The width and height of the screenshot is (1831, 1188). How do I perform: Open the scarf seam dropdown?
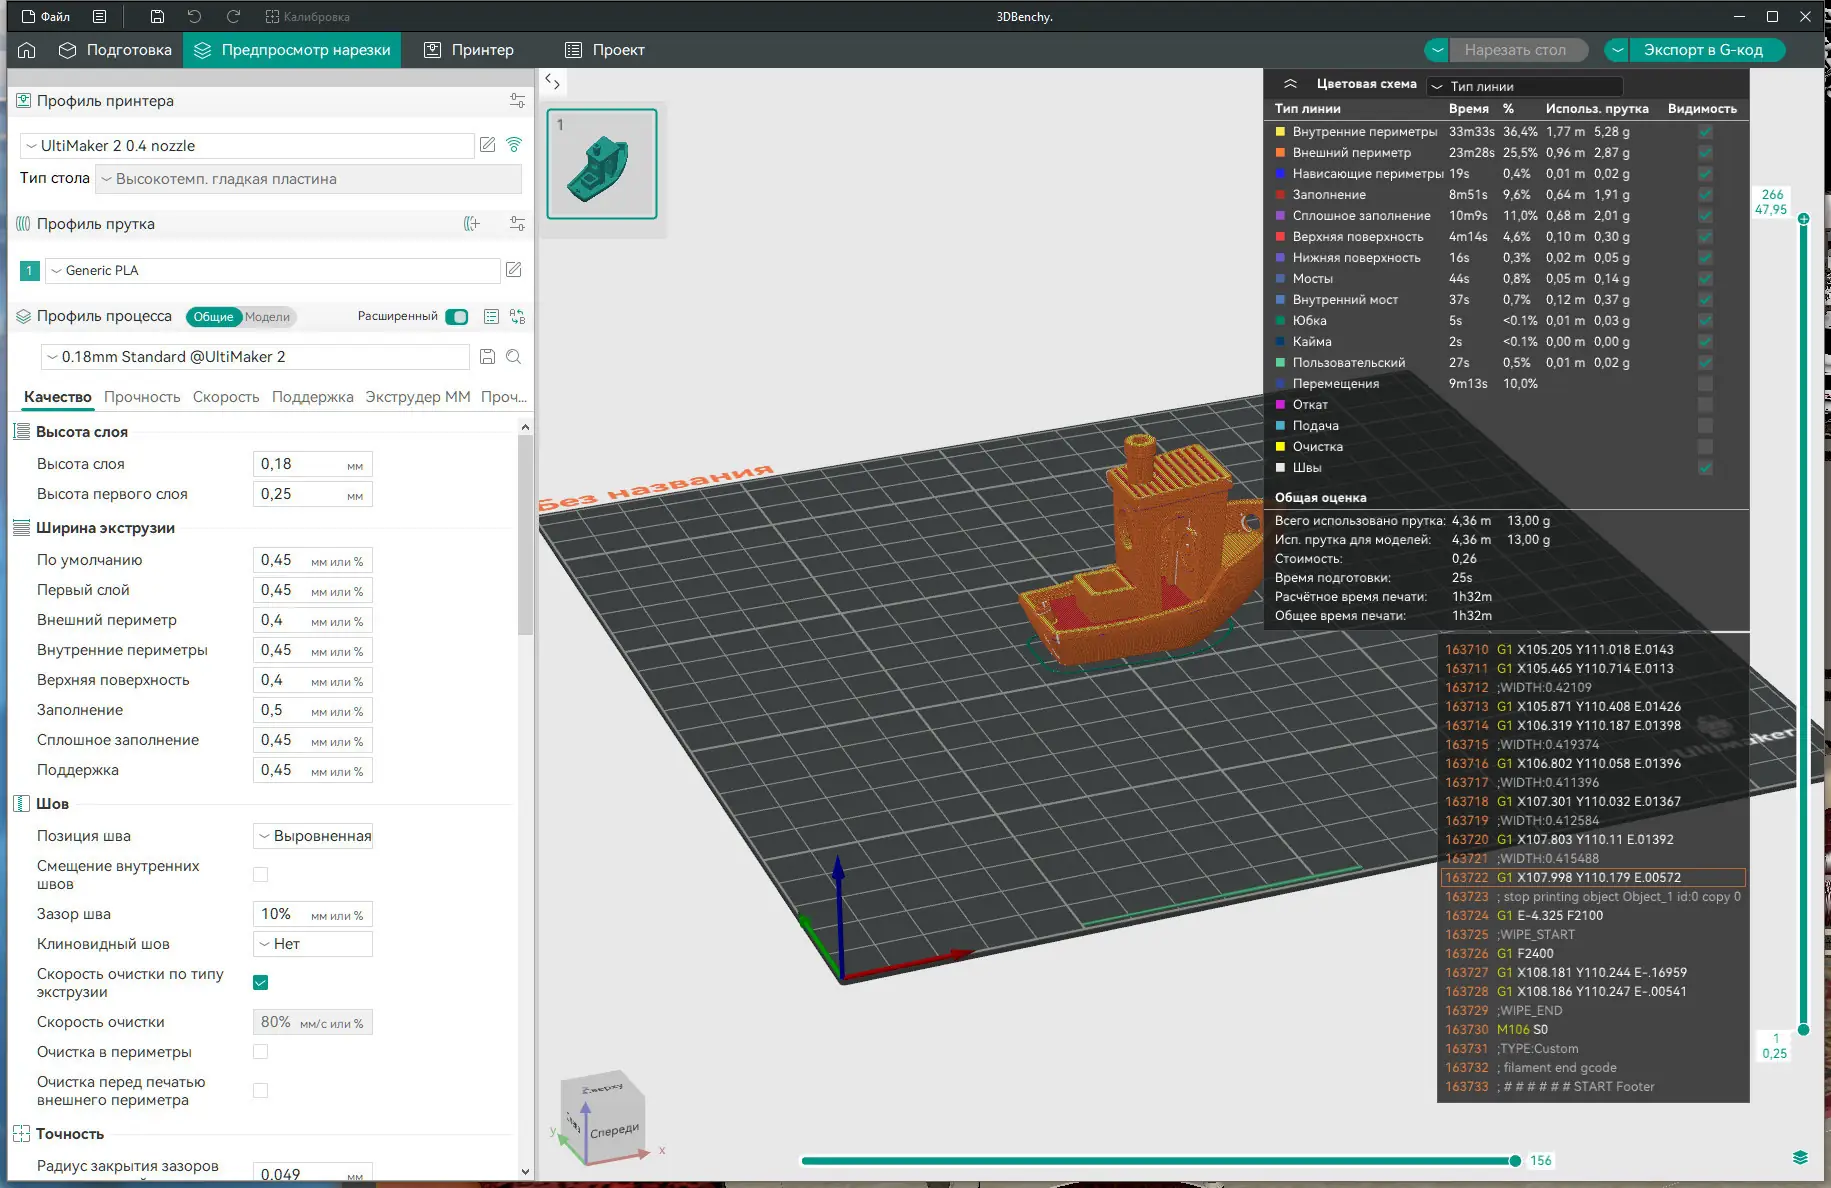click(313, 944)
